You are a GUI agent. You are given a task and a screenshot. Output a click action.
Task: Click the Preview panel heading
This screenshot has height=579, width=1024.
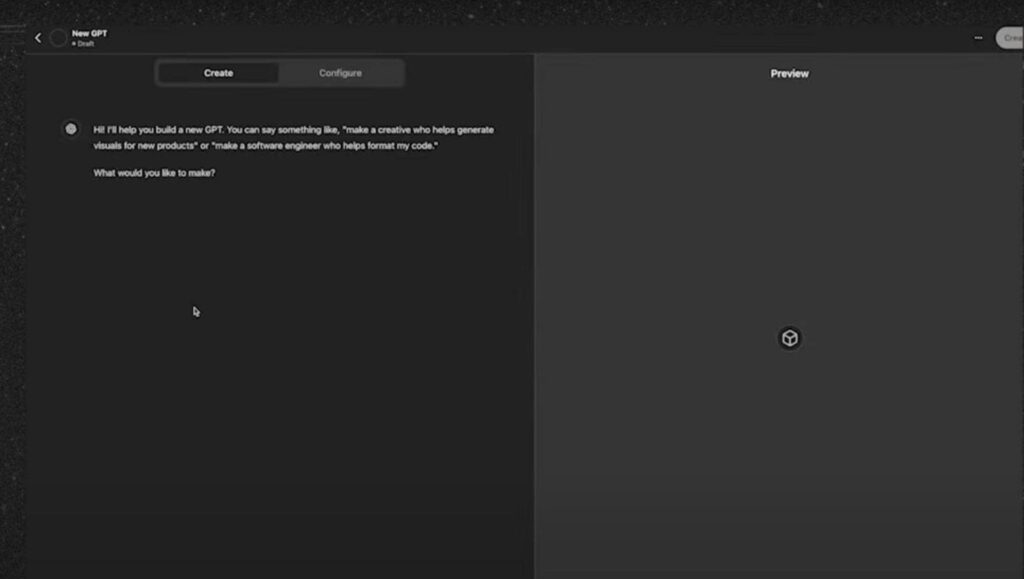[789, 74]
